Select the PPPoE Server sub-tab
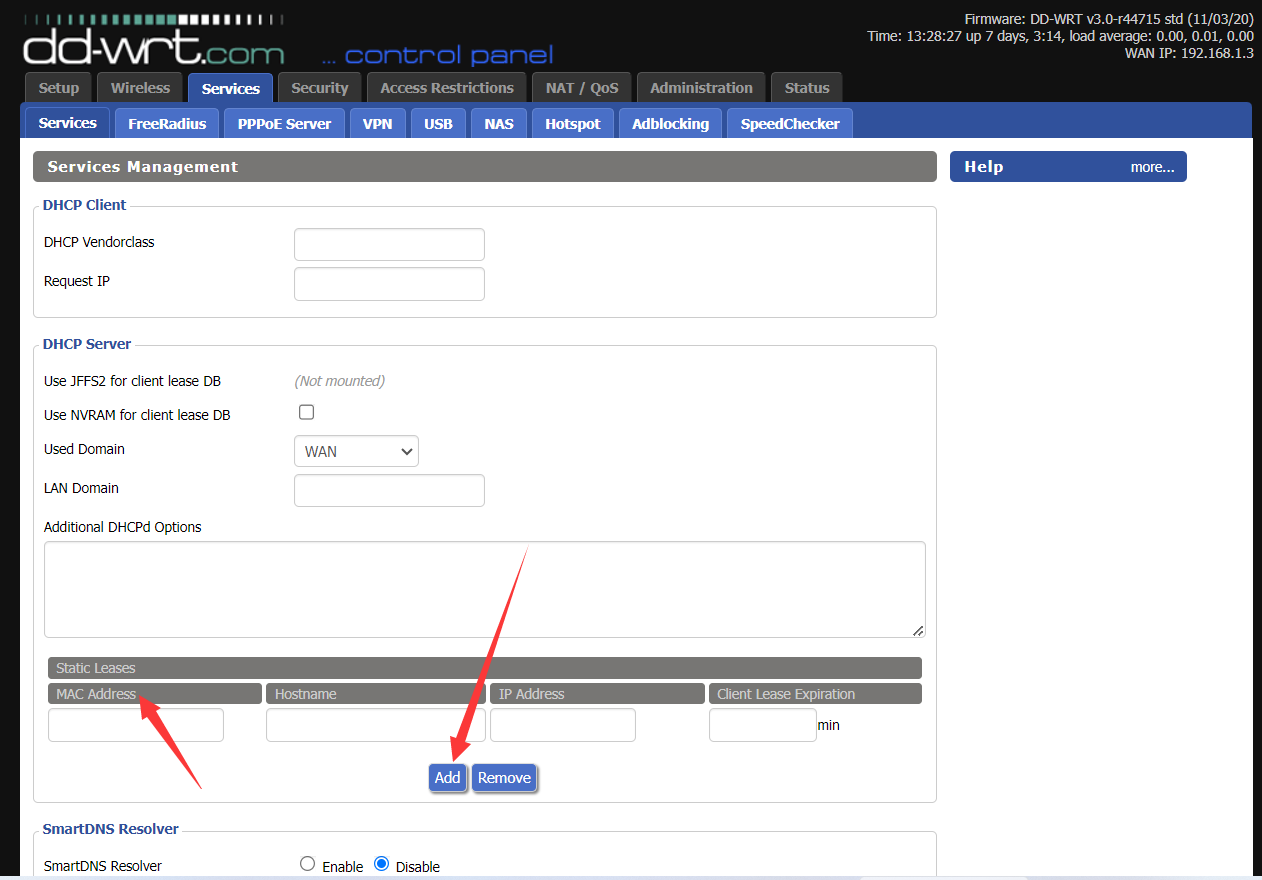The width and height of the screenshot is (1262, 880). (284, 124)
